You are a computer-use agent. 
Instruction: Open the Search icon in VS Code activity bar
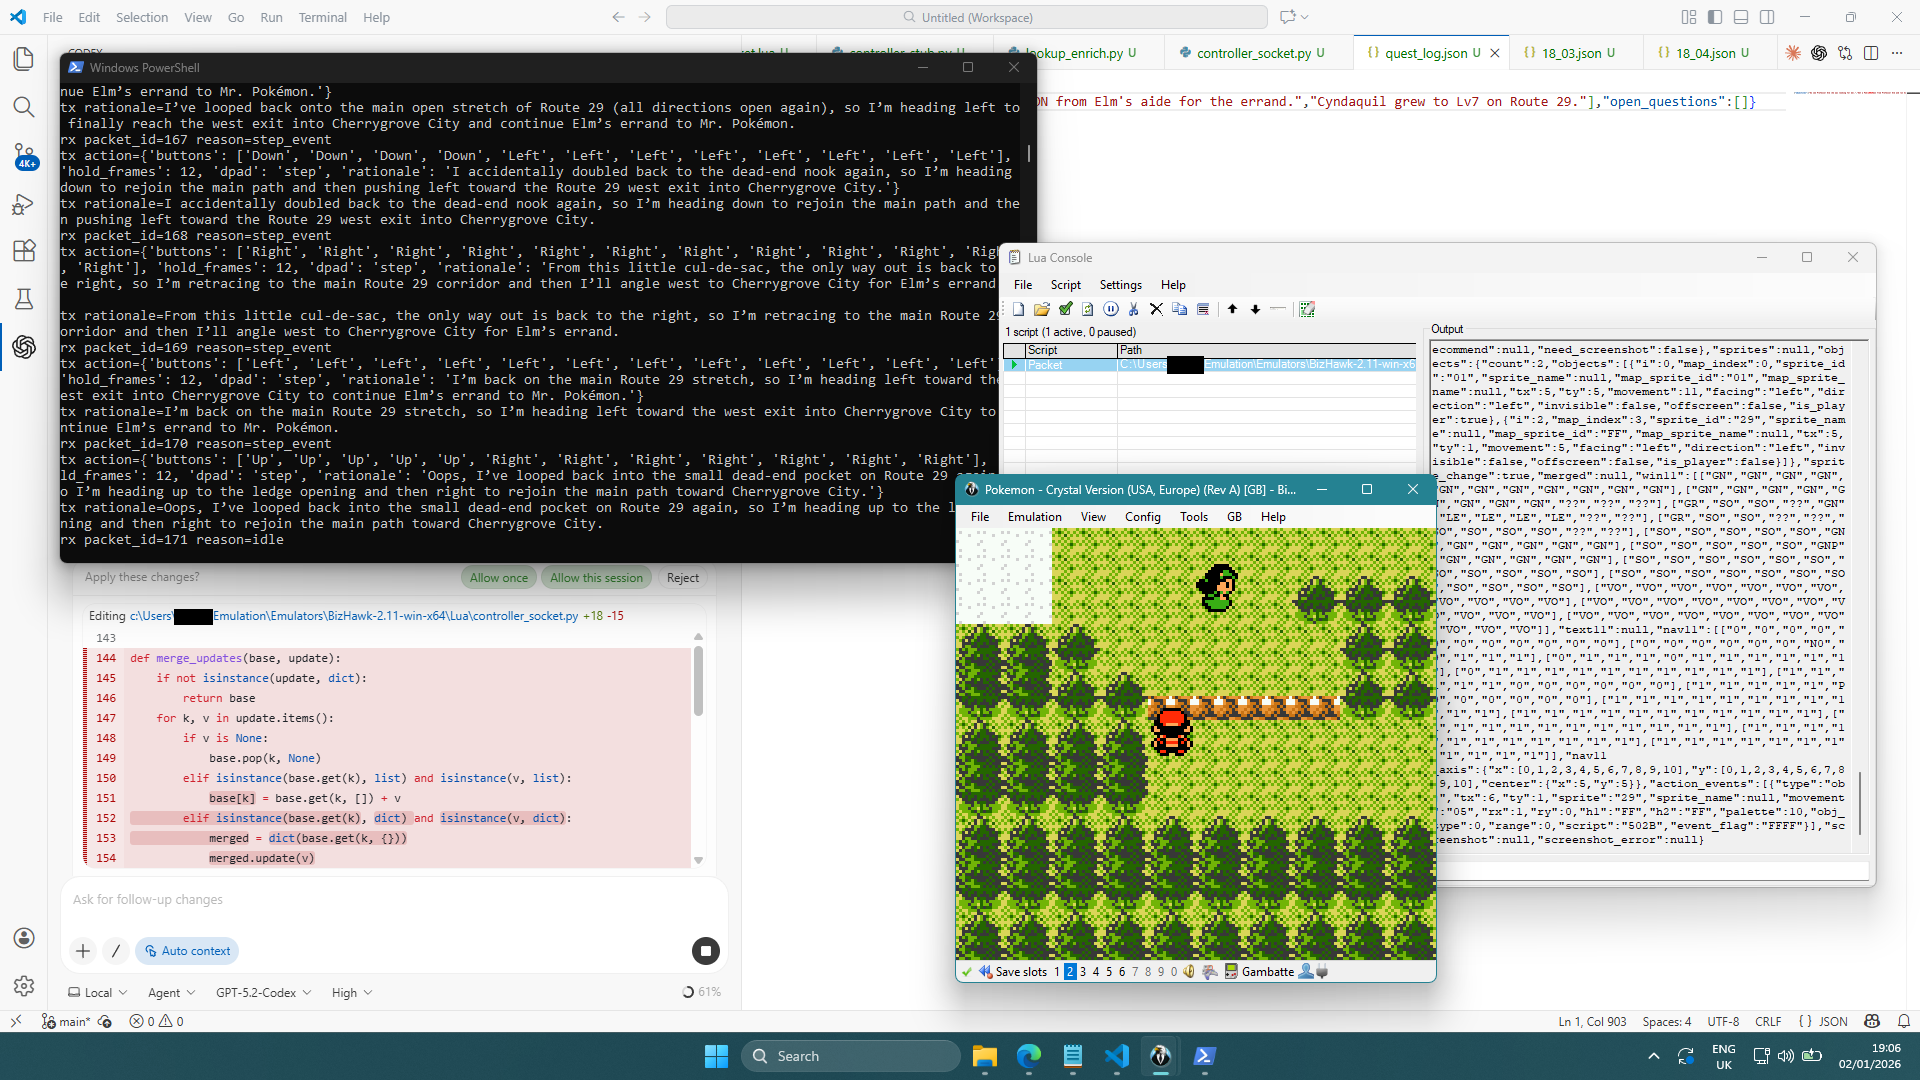tap(24, 107)
